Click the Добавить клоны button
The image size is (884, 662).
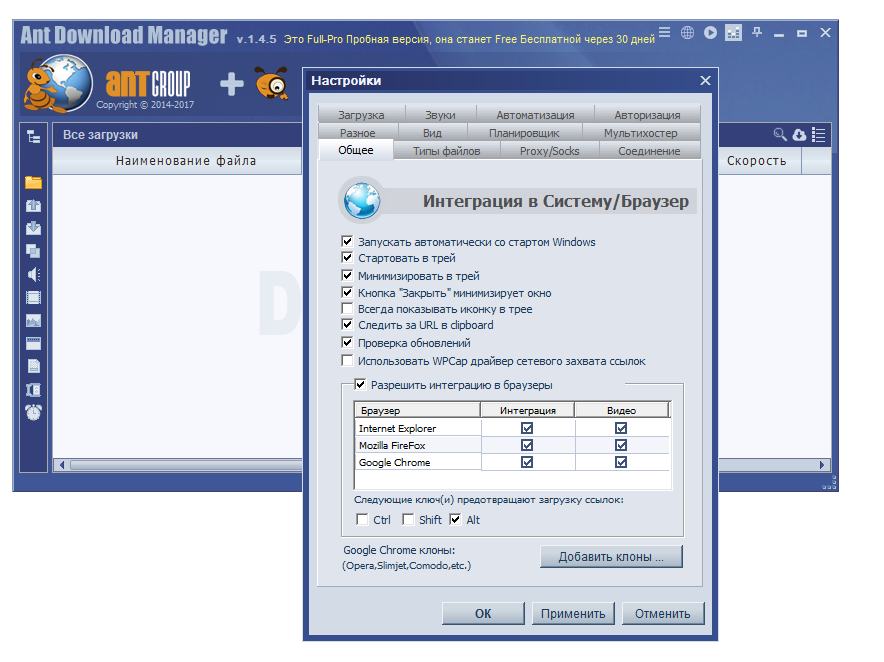pyautogui.click(x=611, y=556)
